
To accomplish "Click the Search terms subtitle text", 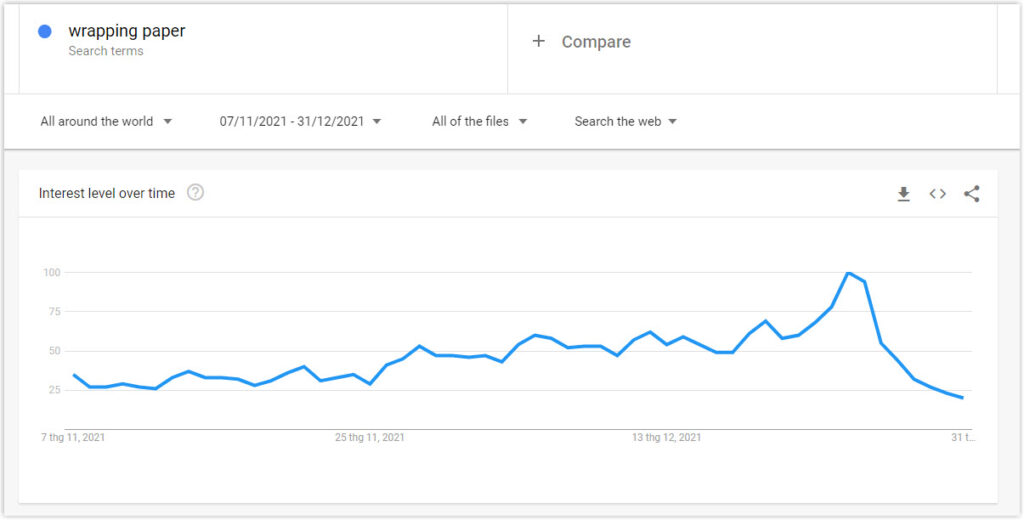I will (106, 51).
